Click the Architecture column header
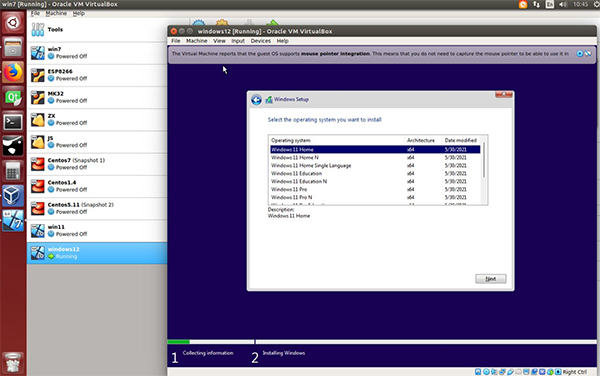Screen dimensions: 600x376 pos(423,140)
